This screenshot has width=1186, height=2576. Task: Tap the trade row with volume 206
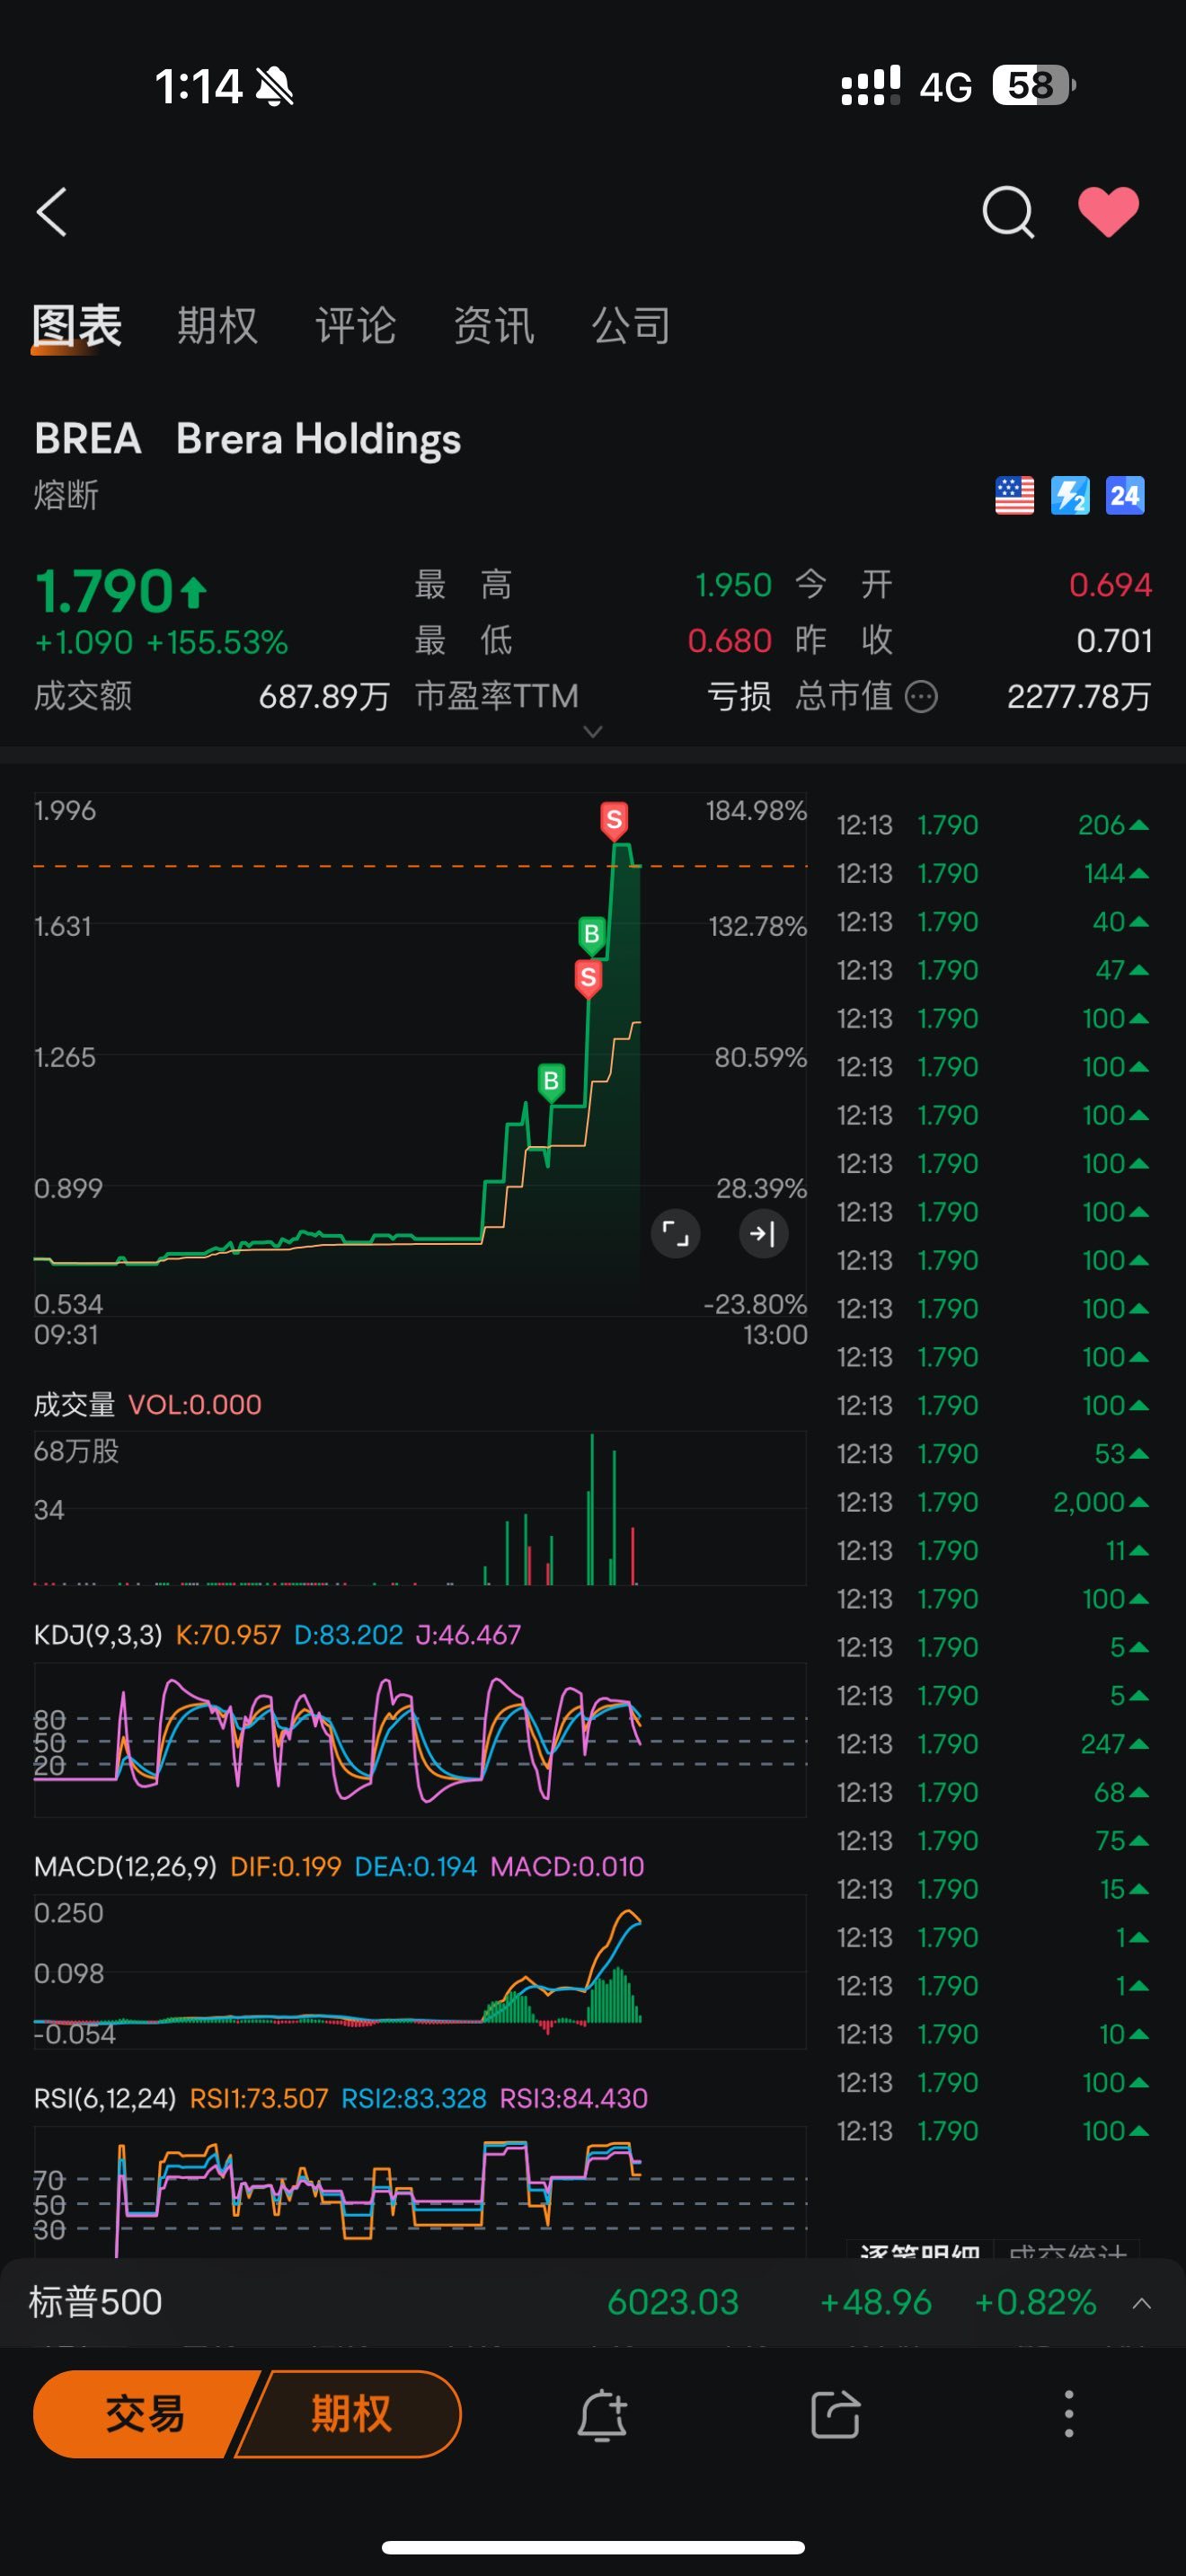click(993, 825)
